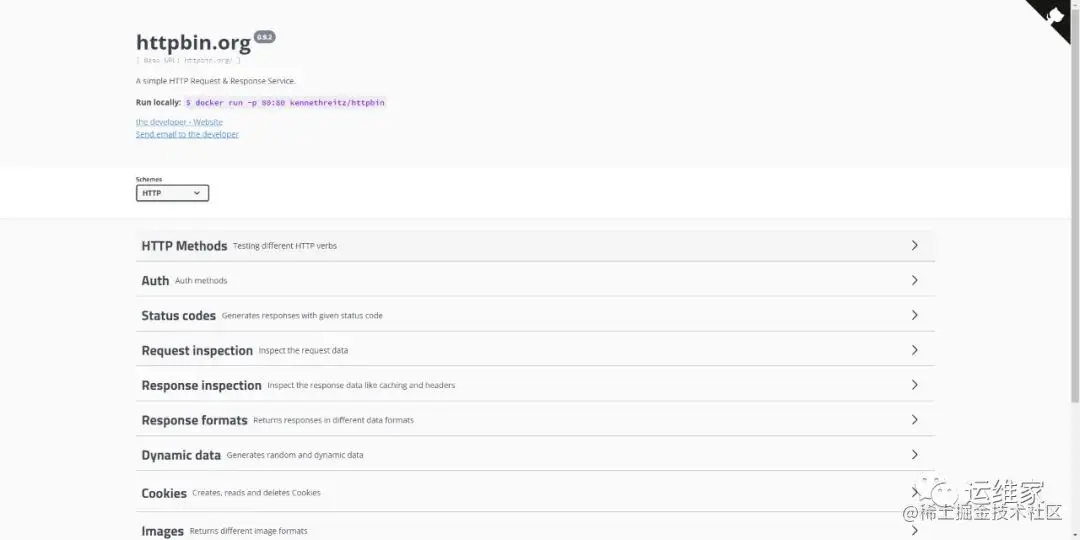Expand the HTTP Methods section chevron
This screenshot has width=1080, height=540.
tap(915, 245)
